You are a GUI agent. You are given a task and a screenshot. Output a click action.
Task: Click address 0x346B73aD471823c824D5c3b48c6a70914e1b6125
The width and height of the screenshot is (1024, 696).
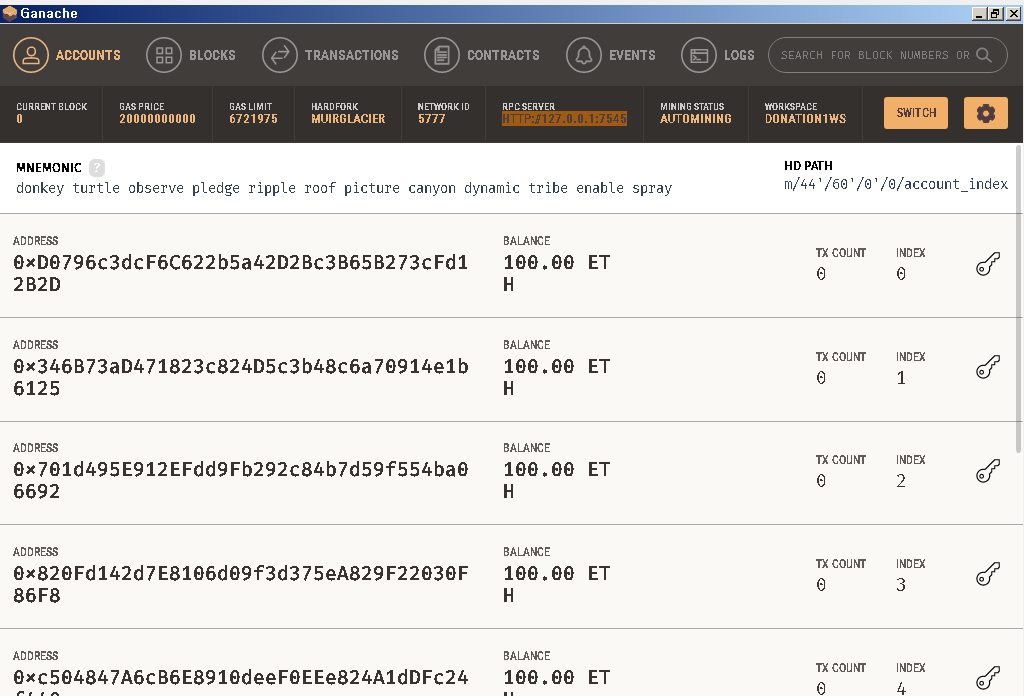tap(240, 377)
